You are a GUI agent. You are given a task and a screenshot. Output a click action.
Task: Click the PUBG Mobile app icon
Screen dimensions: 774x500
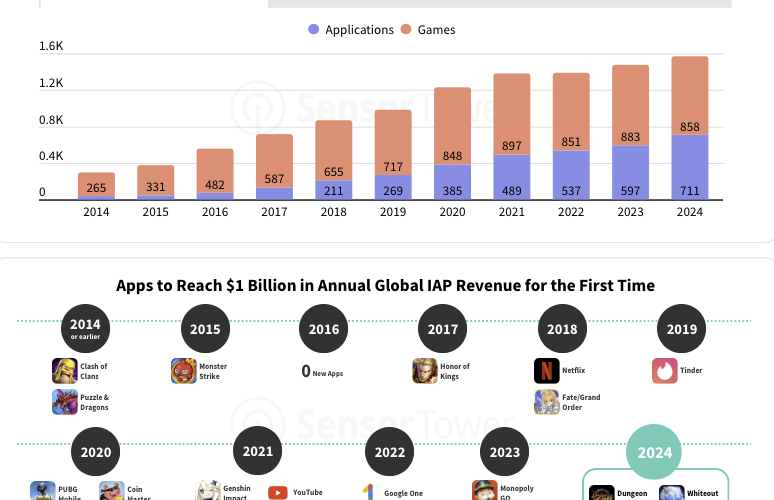pos(43,491)
